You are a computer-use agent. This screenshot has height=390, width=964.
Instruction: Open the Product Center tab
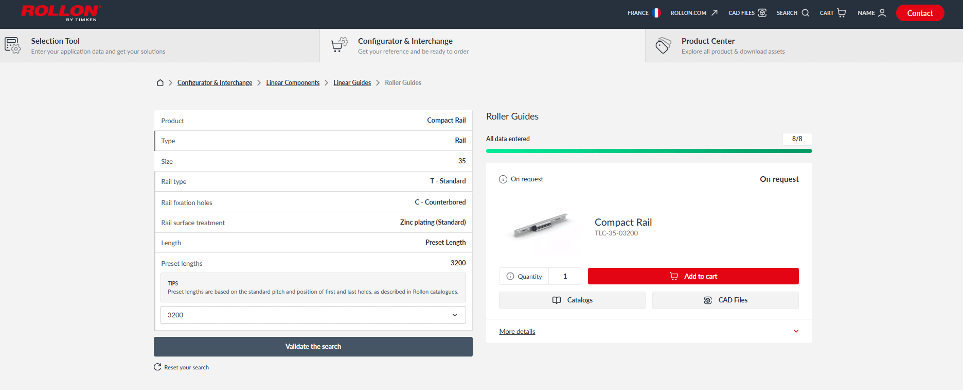[805, 46]
